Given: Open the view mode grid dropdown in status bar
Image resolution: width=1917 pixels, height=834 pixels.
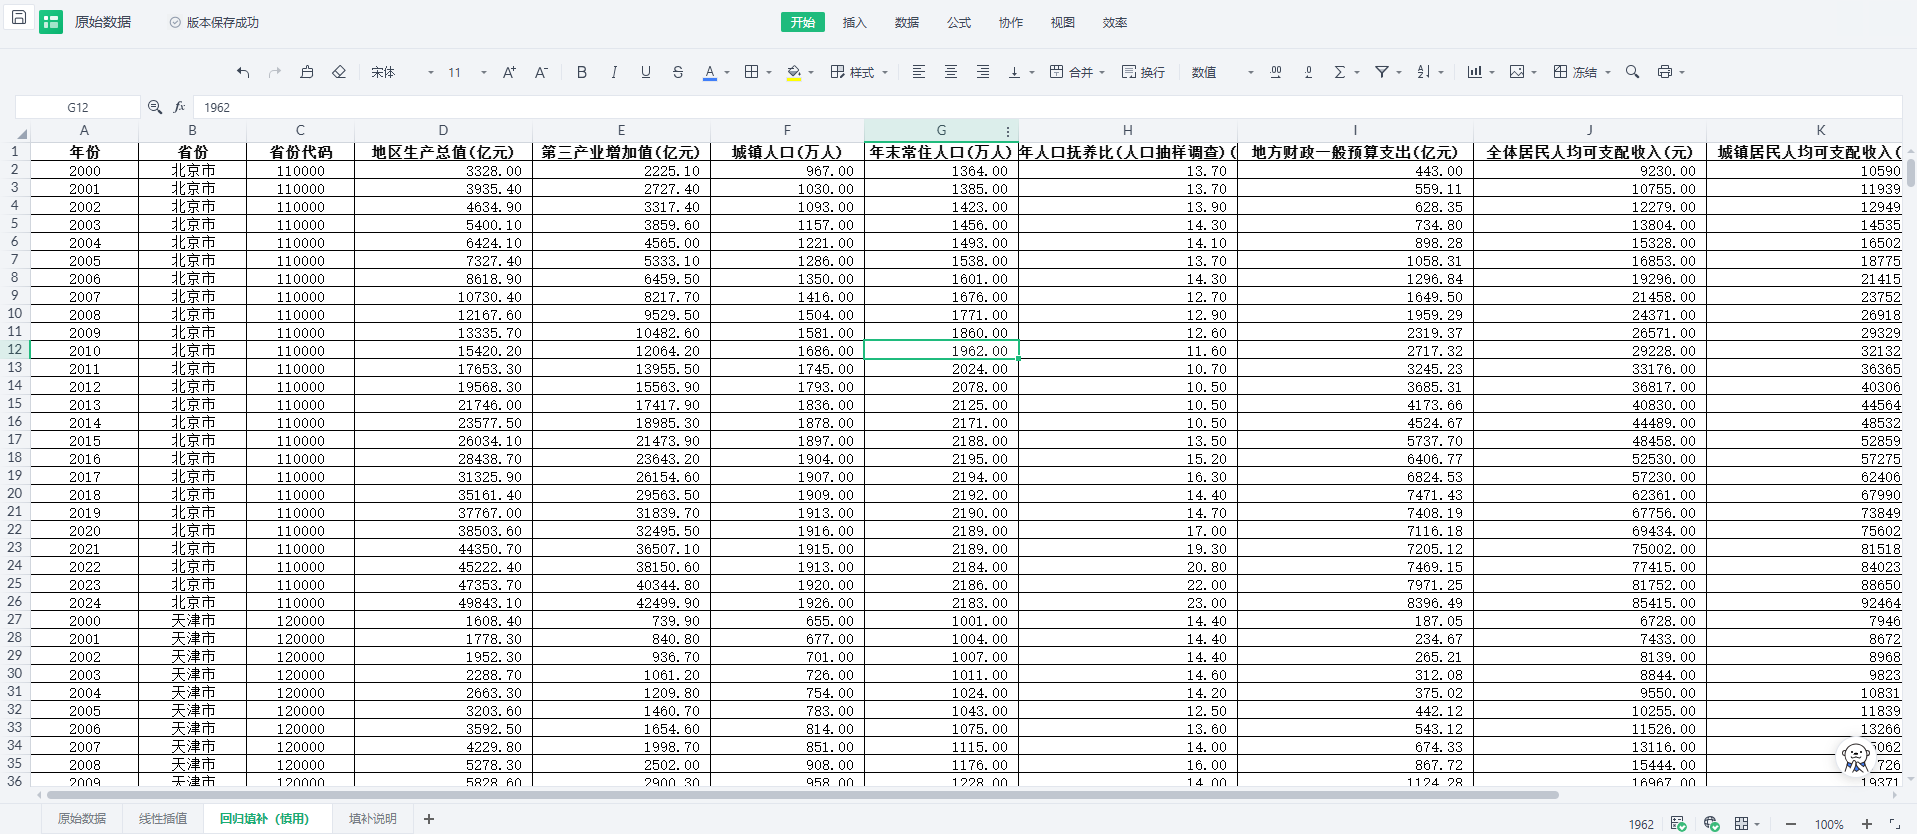Looking at the screenshot, I should [x=1747, y=824].
